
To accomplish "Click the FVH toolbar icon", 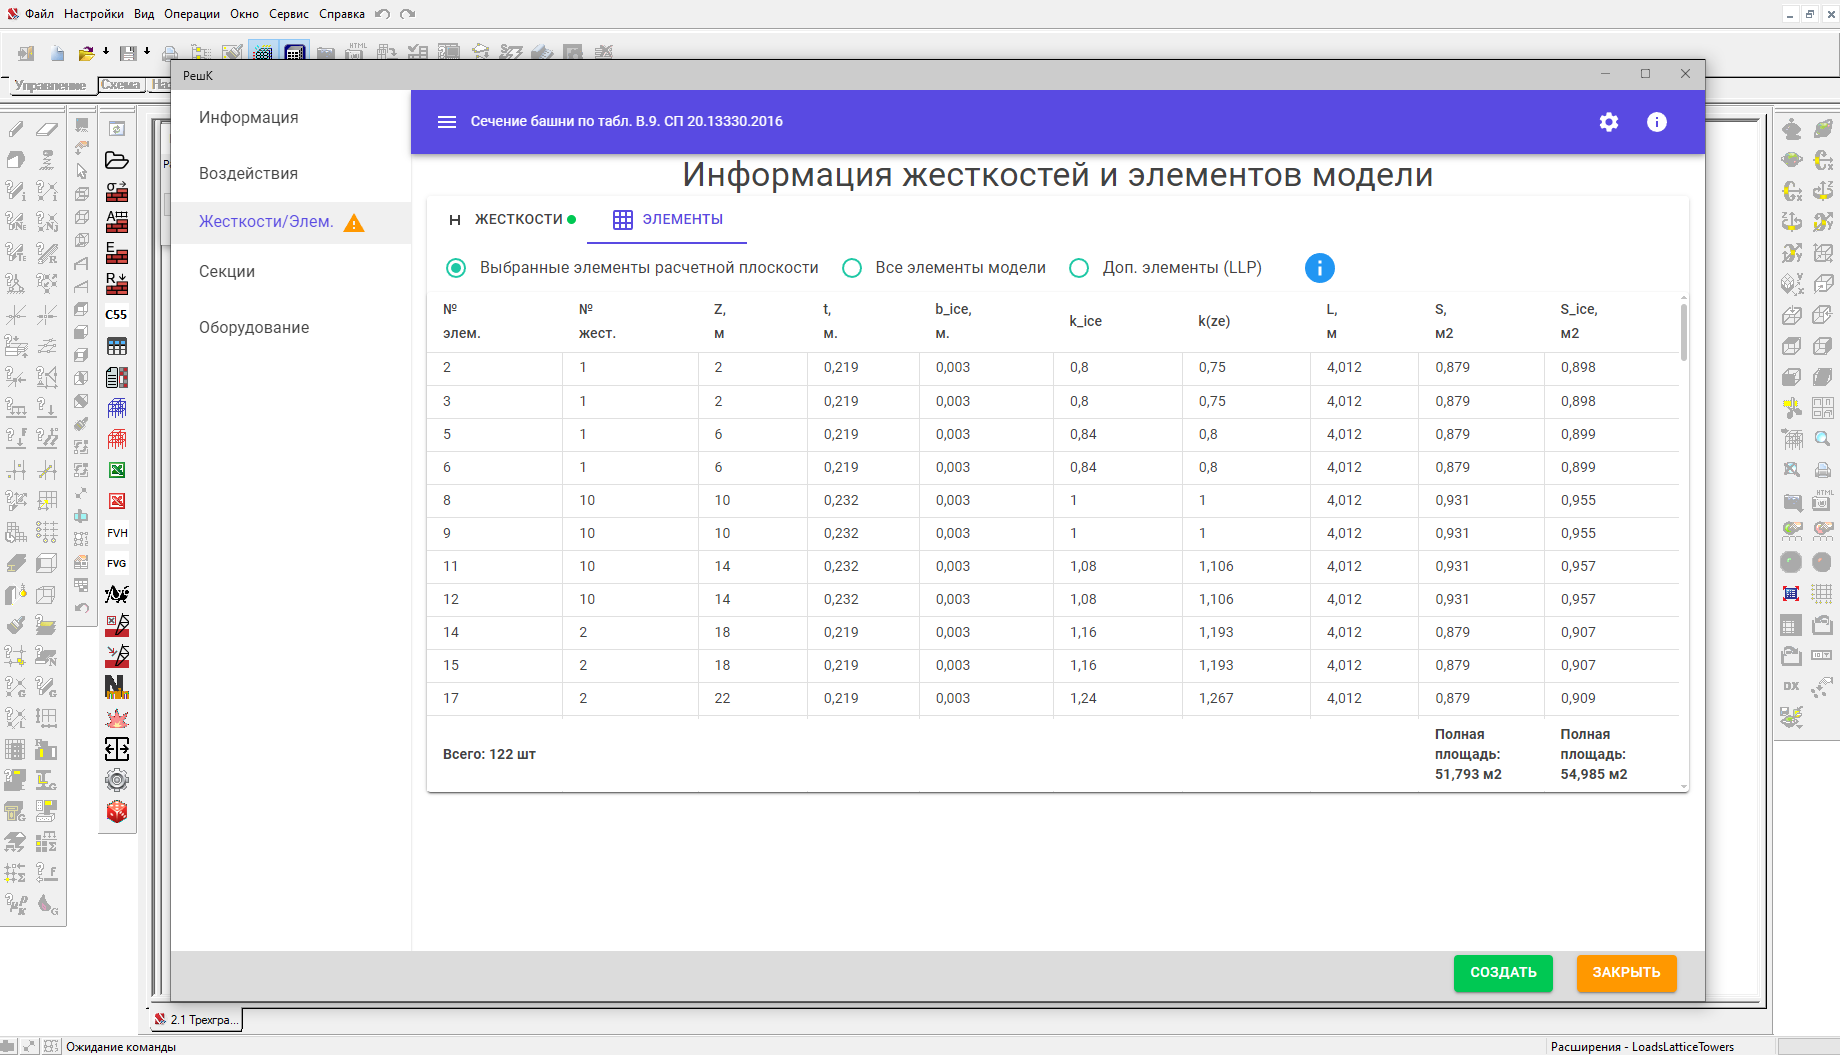I will click(117, 533).
